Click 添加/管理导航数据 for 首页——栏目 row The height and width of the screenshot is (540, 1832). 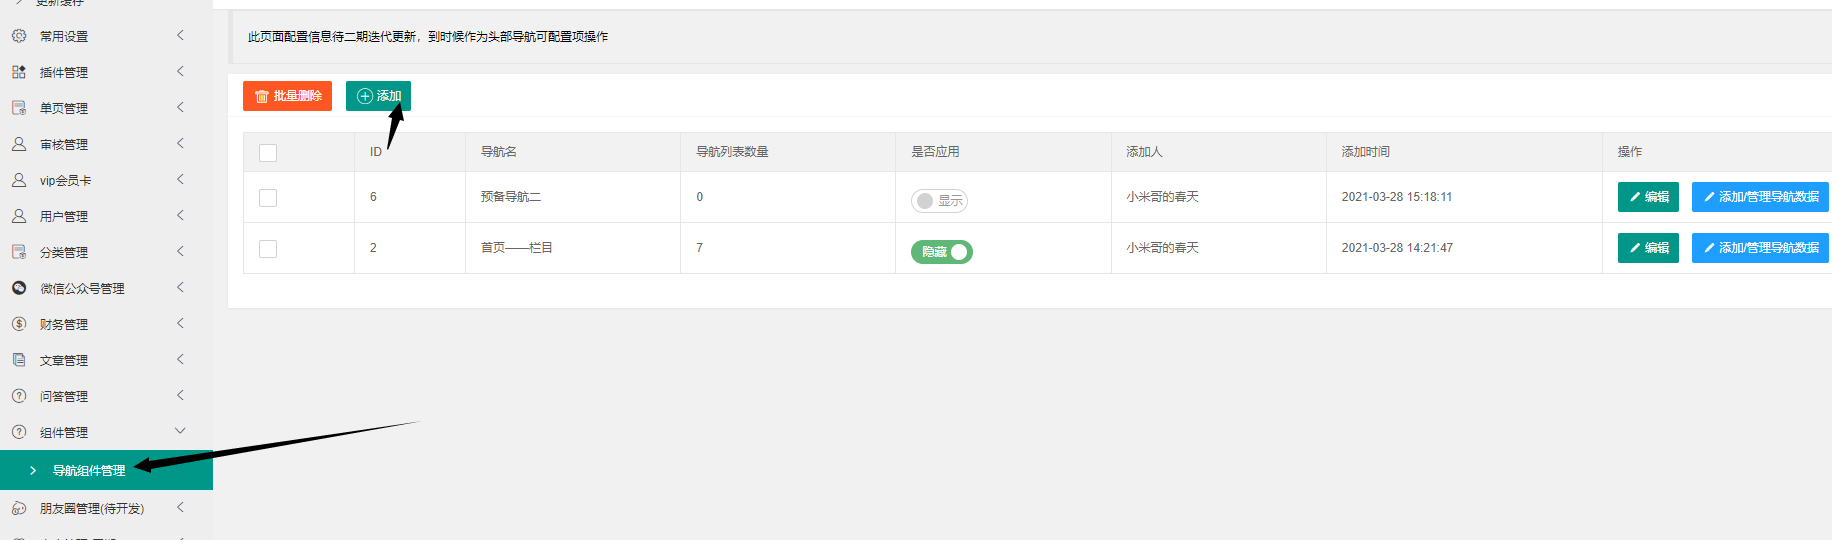[1759, 248]
